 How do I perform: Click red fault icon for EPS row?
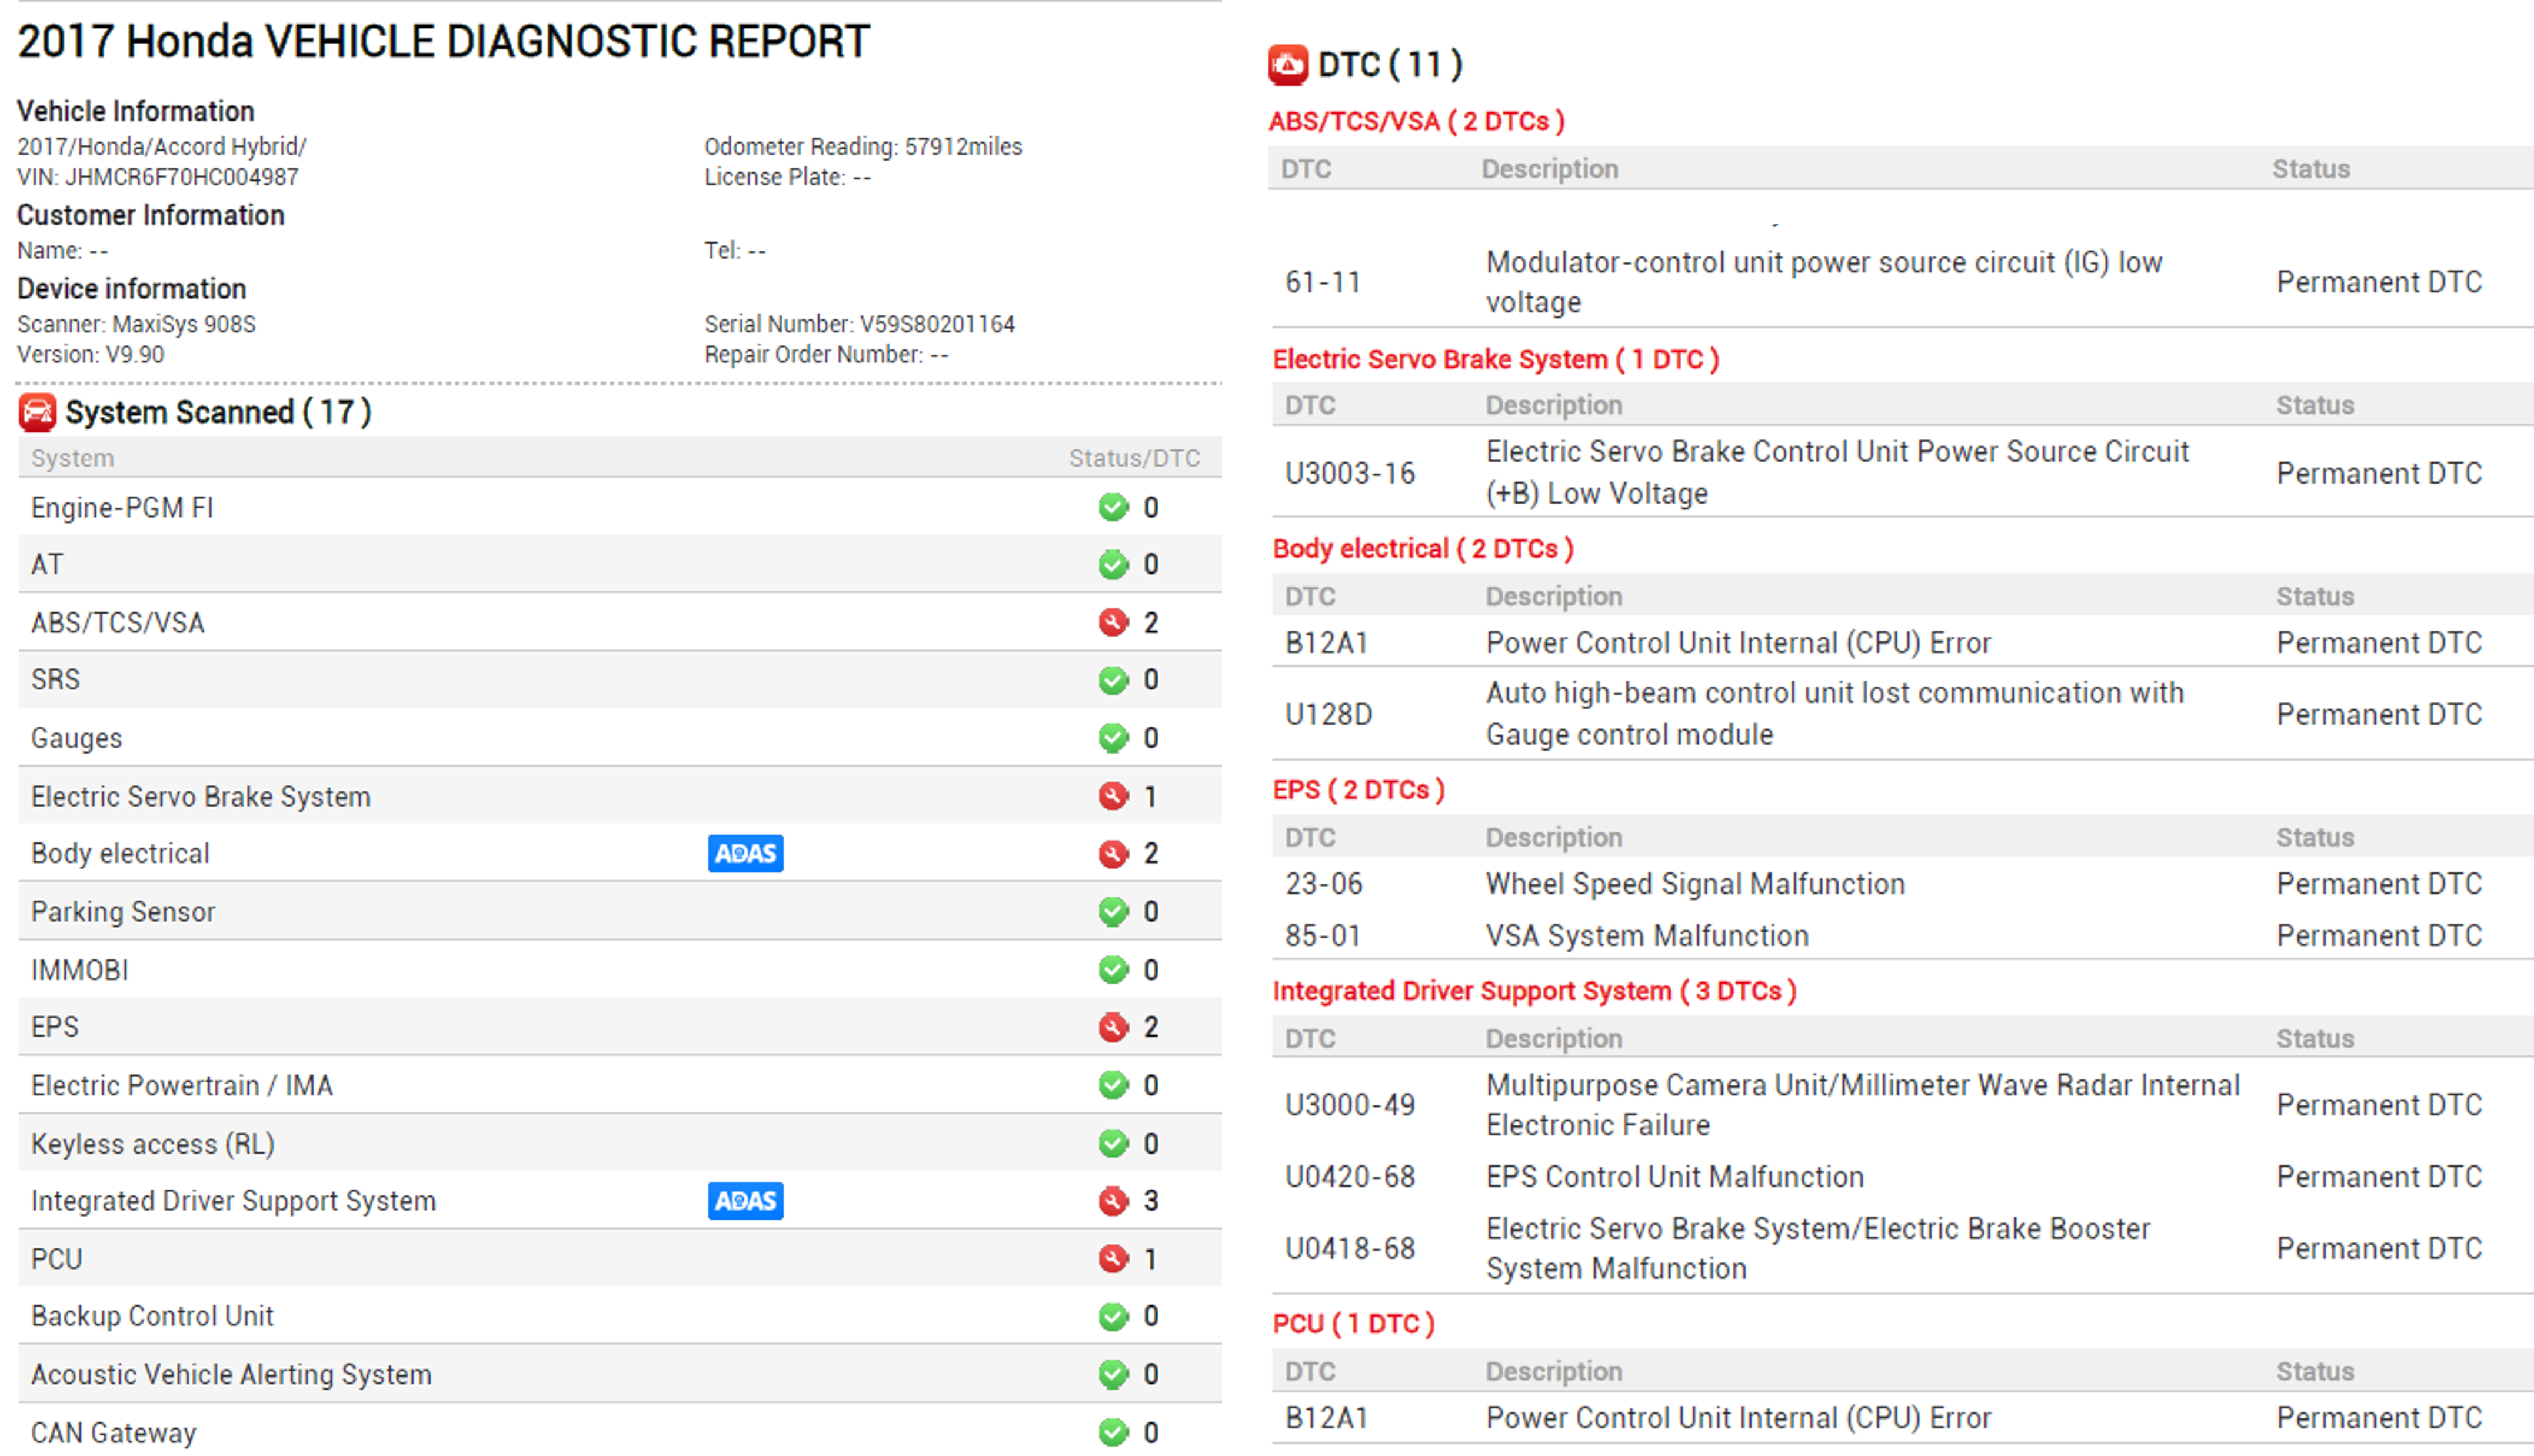[x=1113, y=1027]
